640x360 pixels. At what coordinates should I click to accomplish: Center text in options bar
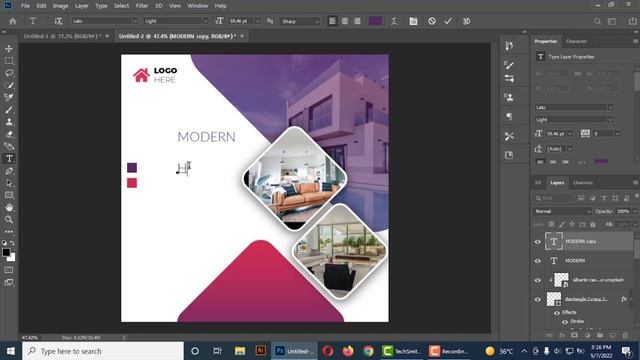[x=345, y=21]
